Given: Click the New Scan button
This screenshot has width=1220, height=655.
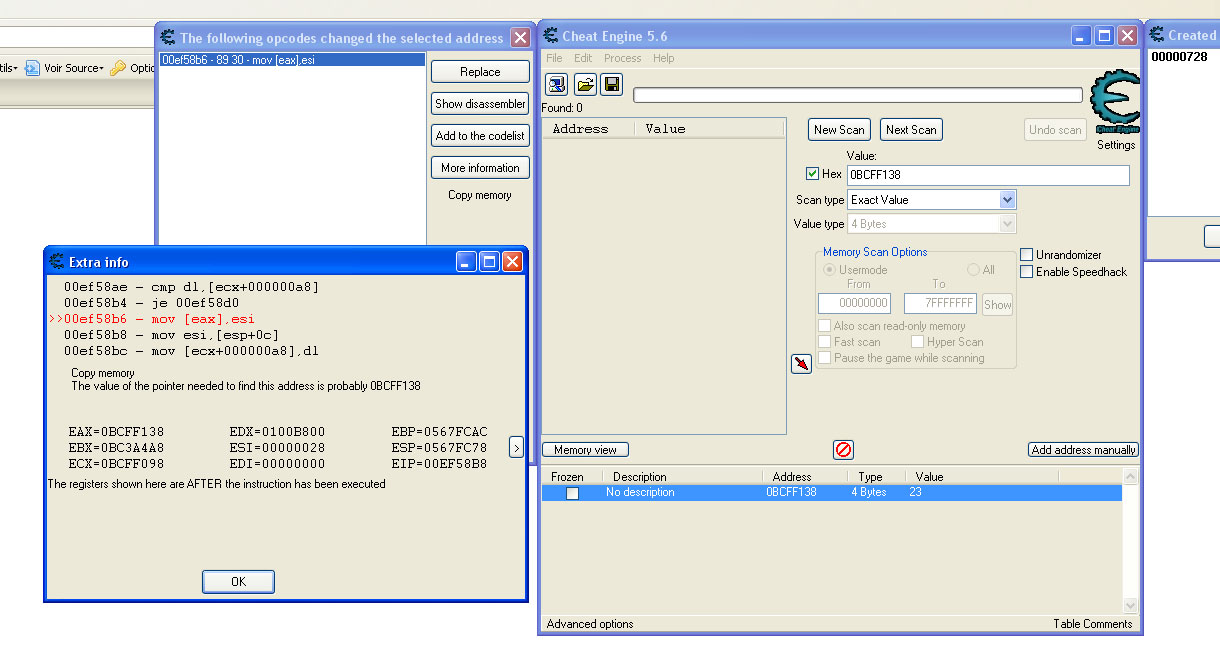Looking at the screenshot, I should [x=839, y=129].
